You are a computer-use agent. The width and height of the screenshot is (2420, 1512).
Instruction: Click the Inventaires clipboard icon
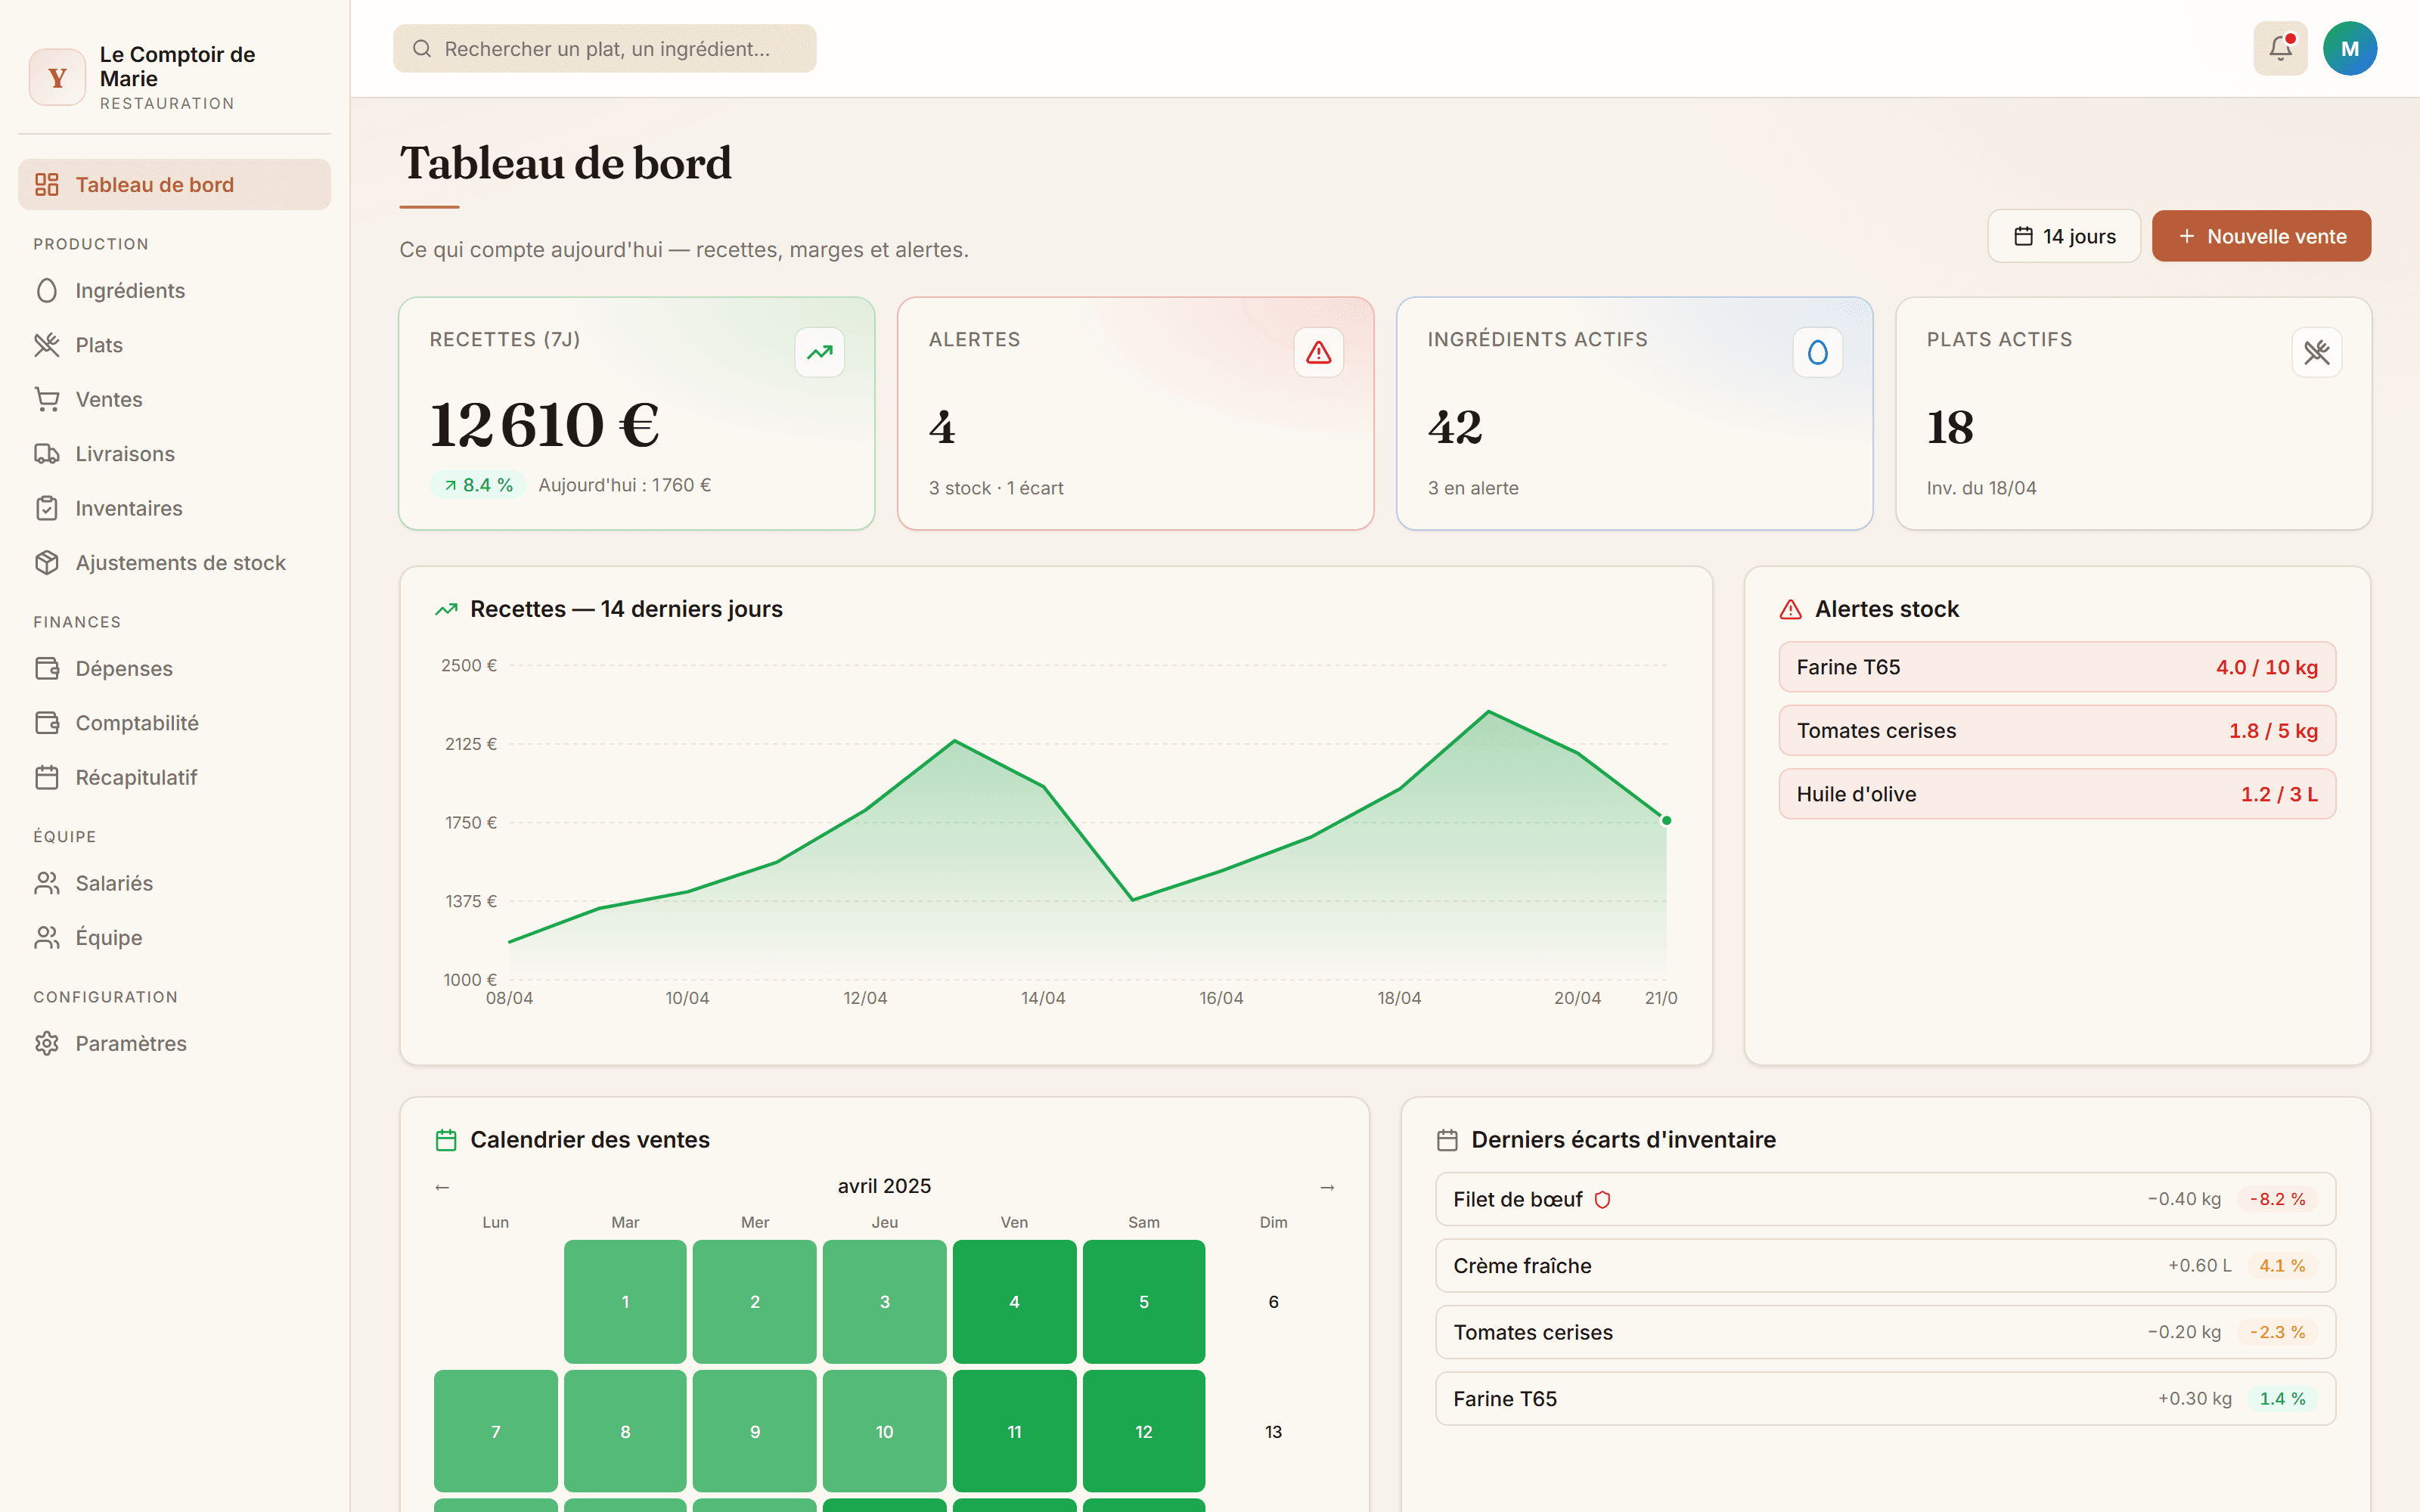pyautogui.click(x=47, y=509)
